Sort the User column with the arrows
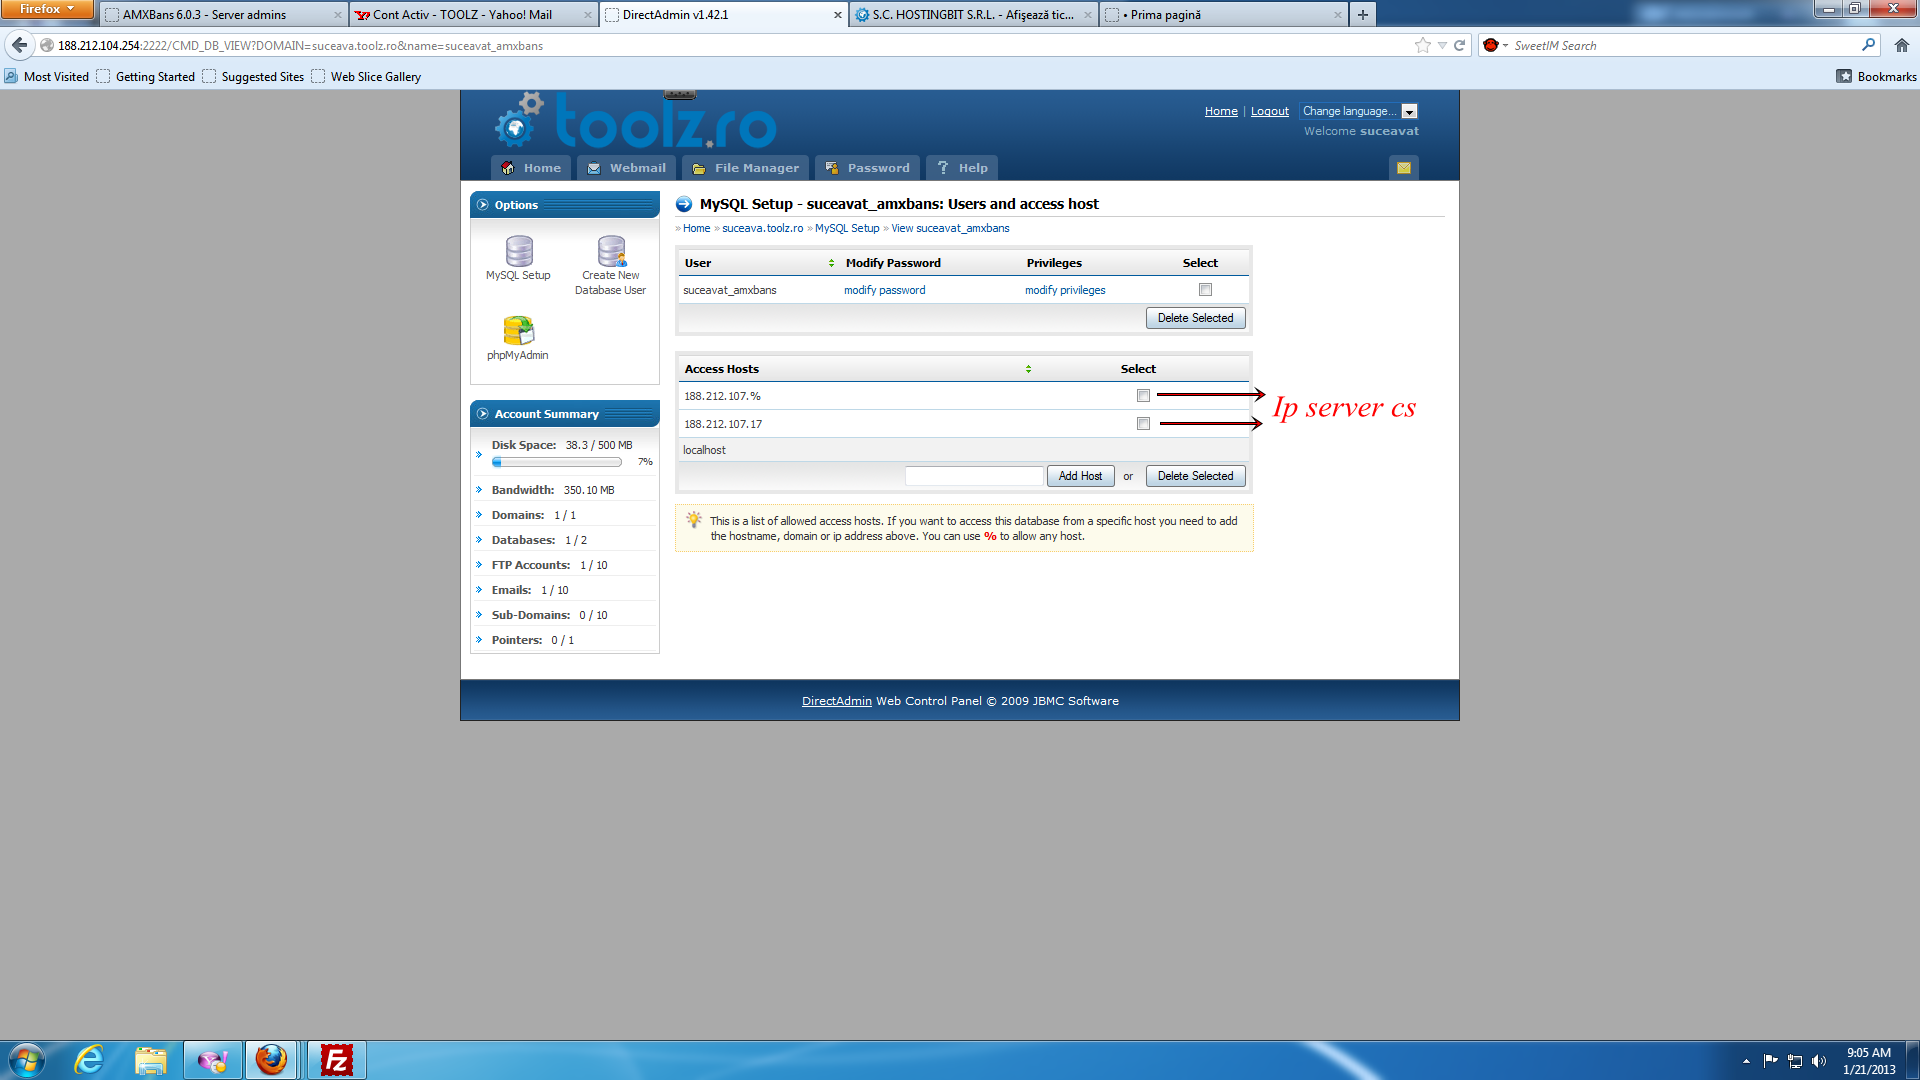Image resolution: width=1920 pixels, height=1080 pixels. [x=831, y=263]
